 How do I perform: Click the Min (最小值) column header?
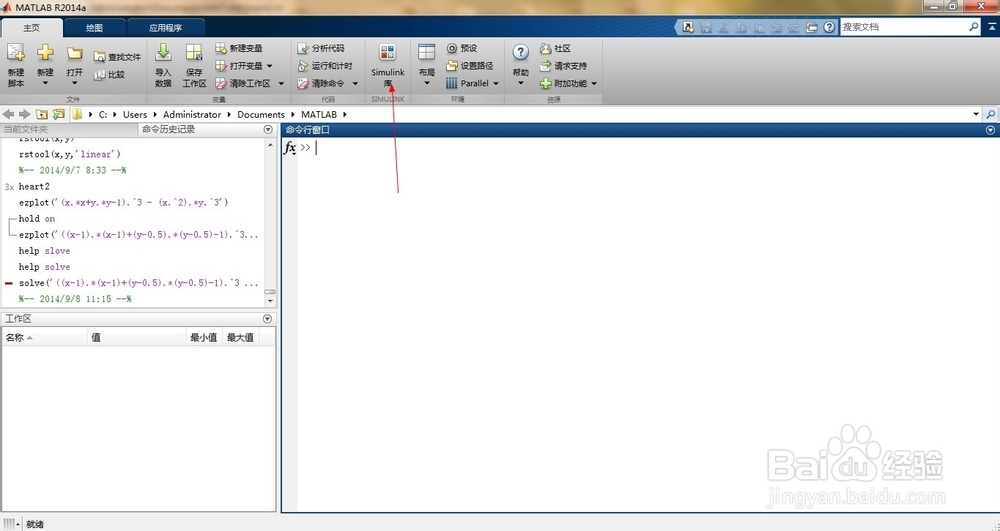[203, 338]
